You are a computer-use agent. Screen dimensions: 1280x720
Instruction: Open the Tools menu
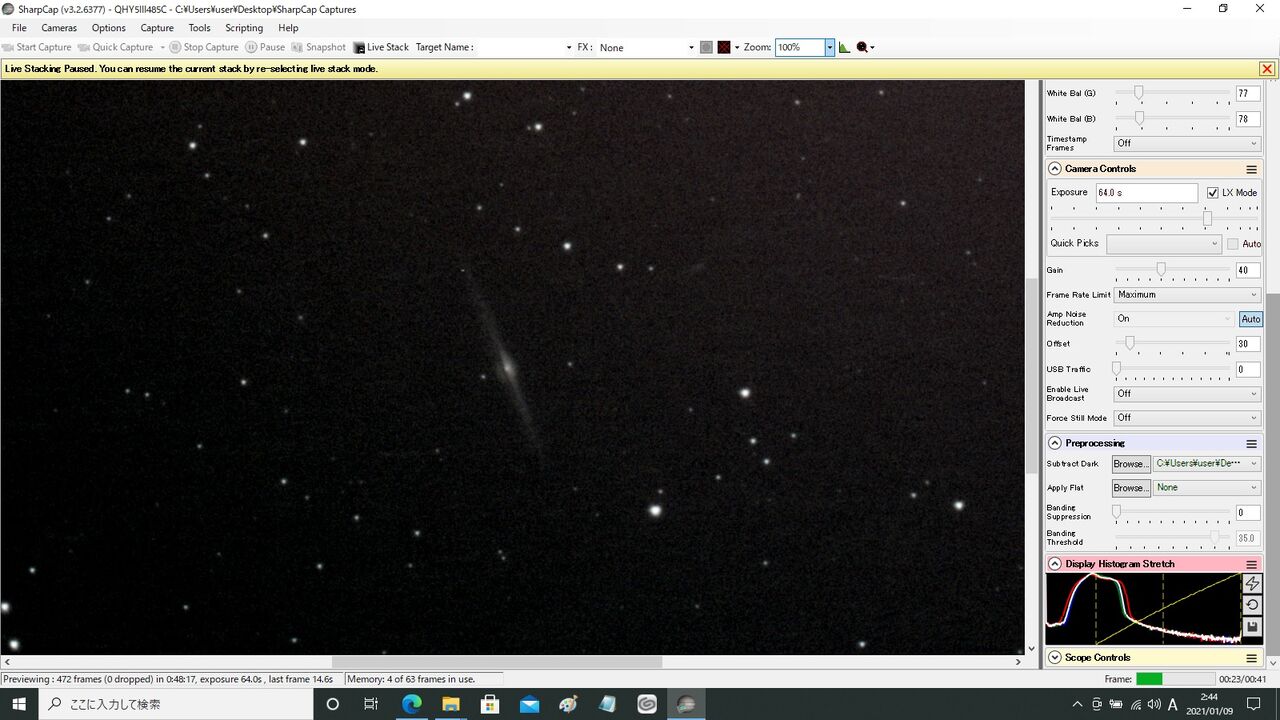pyautogui.click(x=200, y=28)
